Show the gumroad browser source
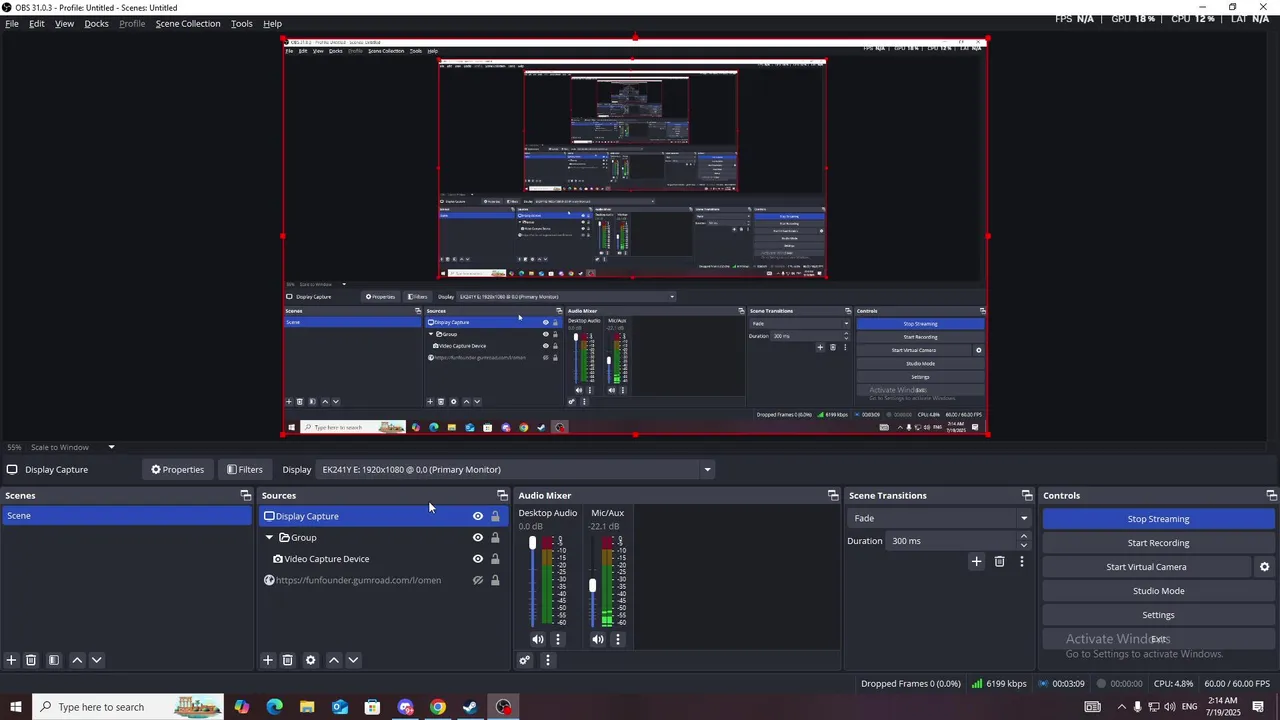Screen dimensions: 1280x720 (478, 580)
